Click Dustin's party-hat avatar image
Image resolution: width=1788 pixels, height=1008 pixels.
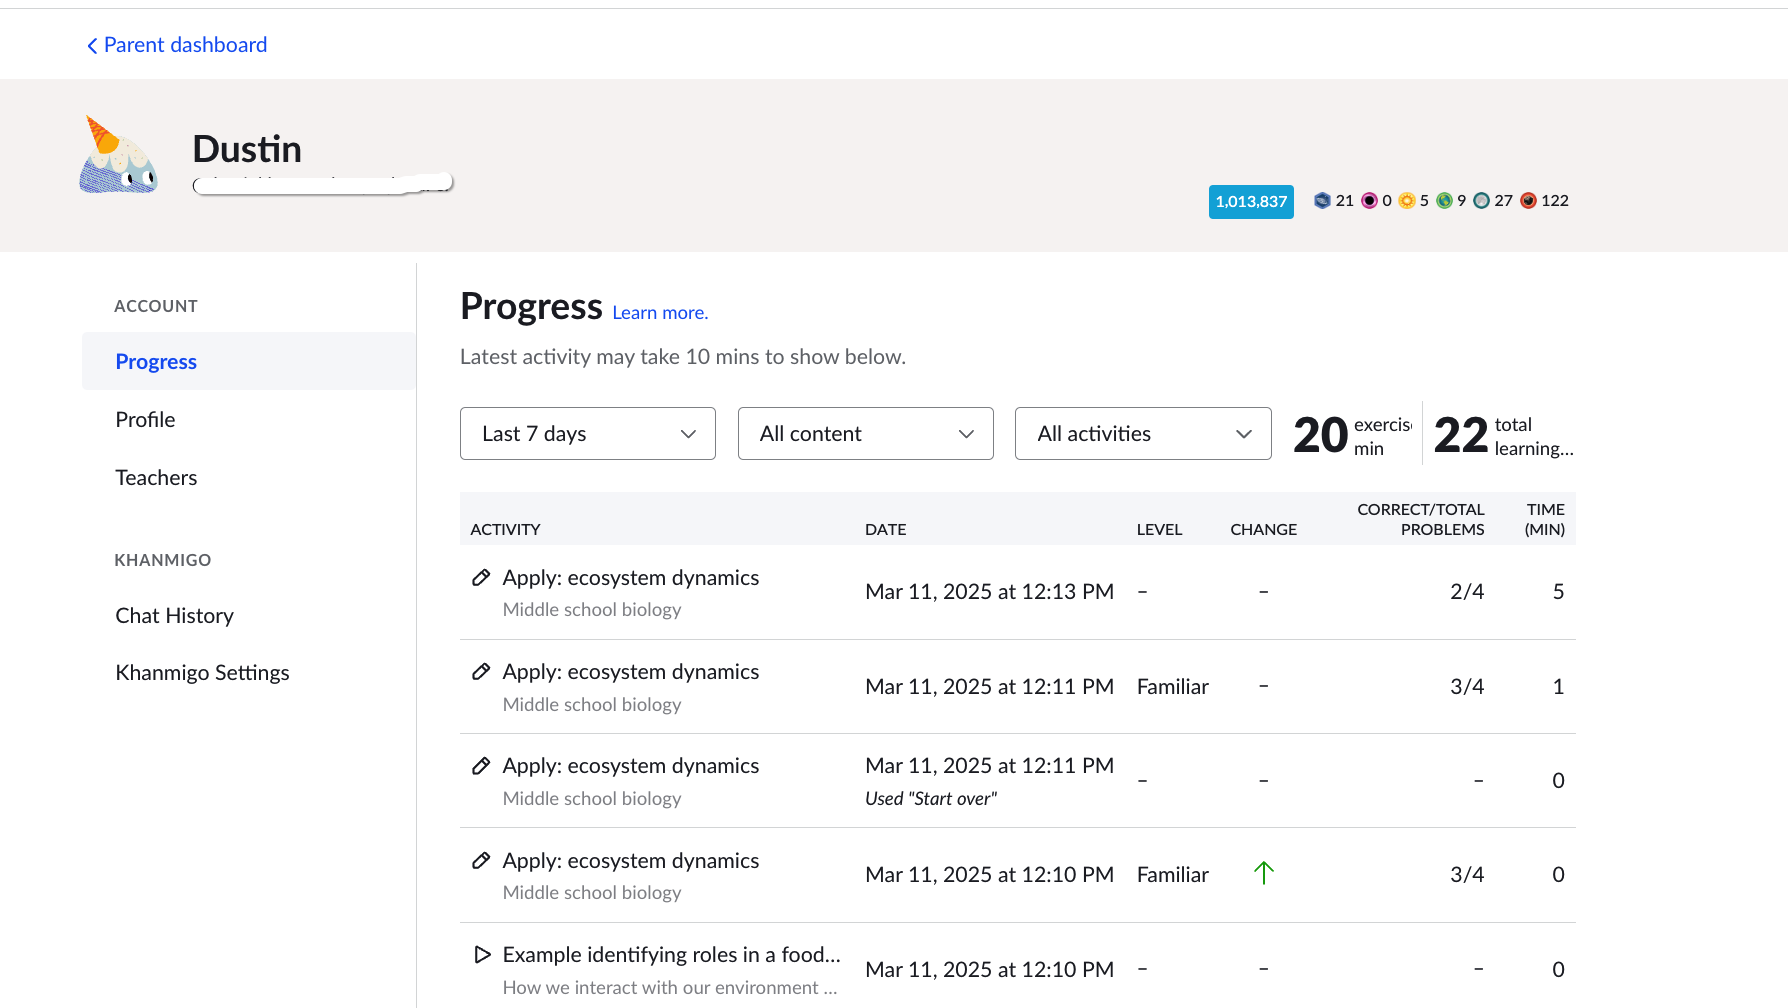click(x=119, y=155)
